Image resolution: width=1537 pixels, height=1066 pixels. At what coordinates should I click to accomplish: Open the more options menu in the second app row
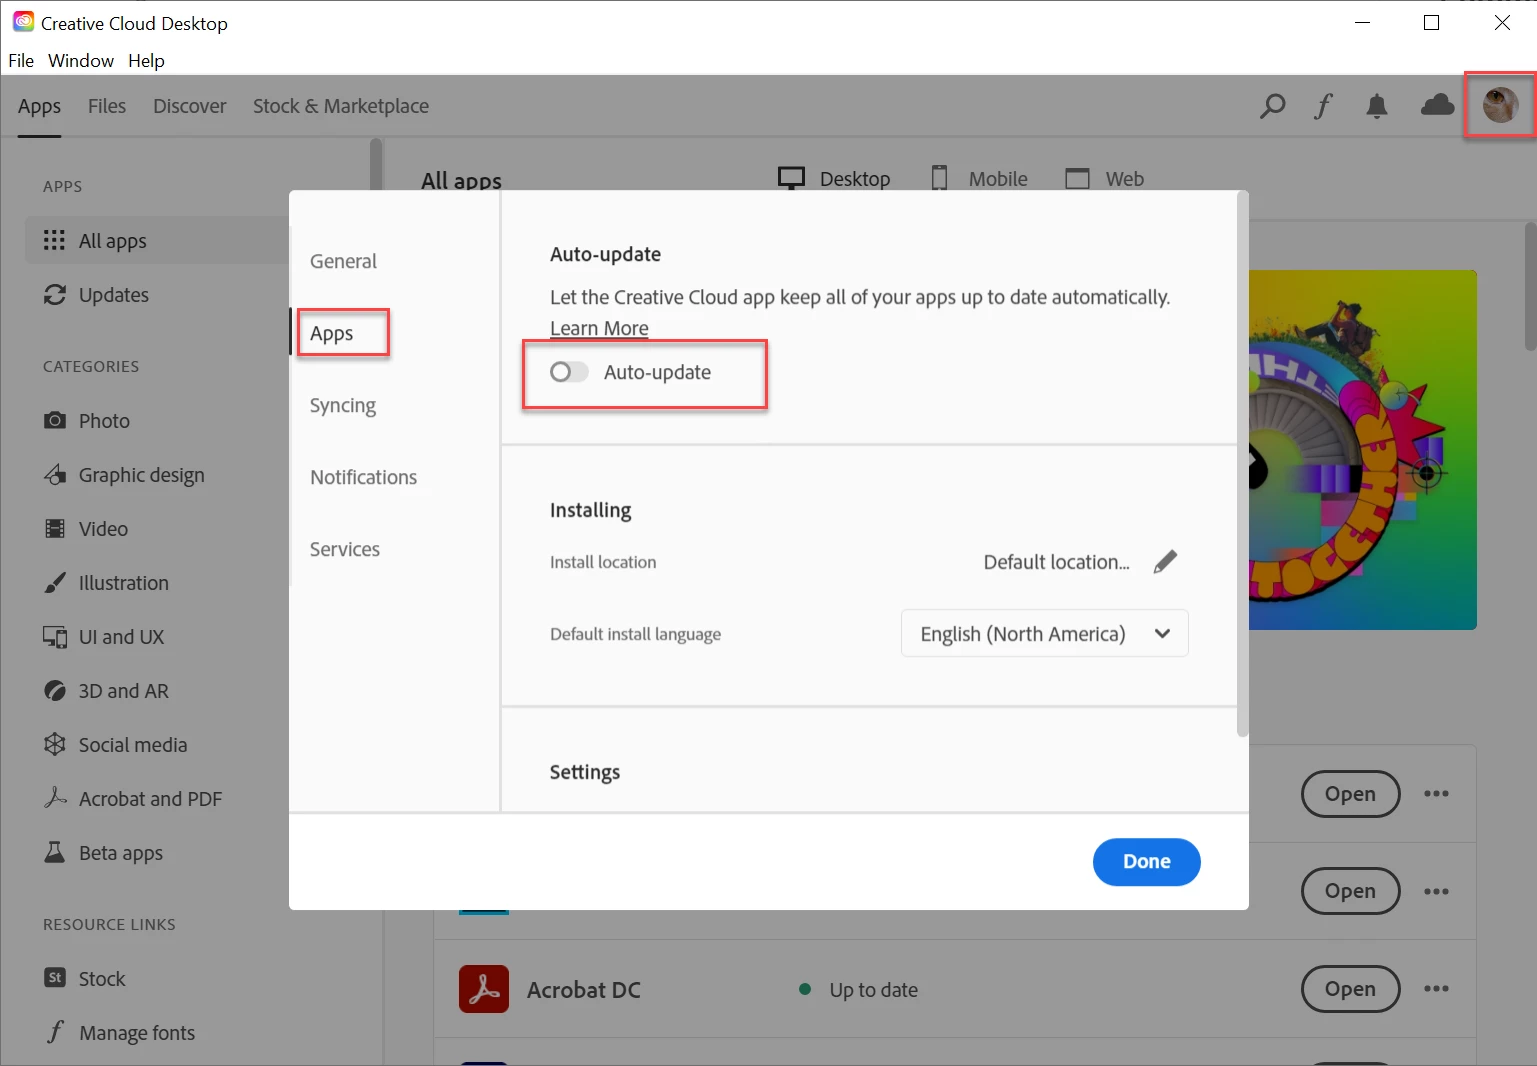[x=1436, y=891]
